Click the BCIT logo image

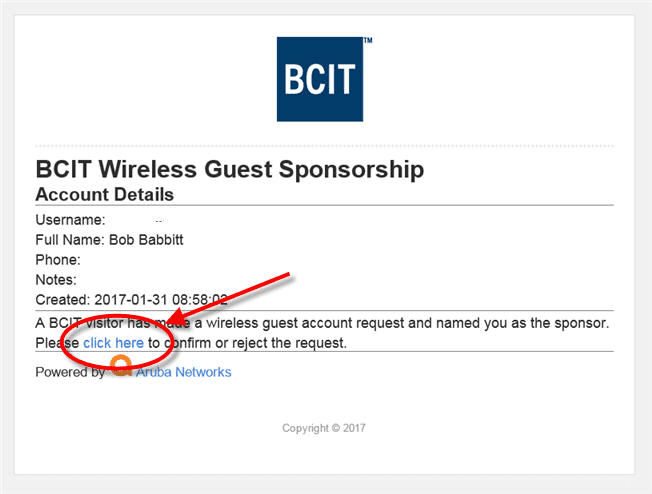coord(320,79)
